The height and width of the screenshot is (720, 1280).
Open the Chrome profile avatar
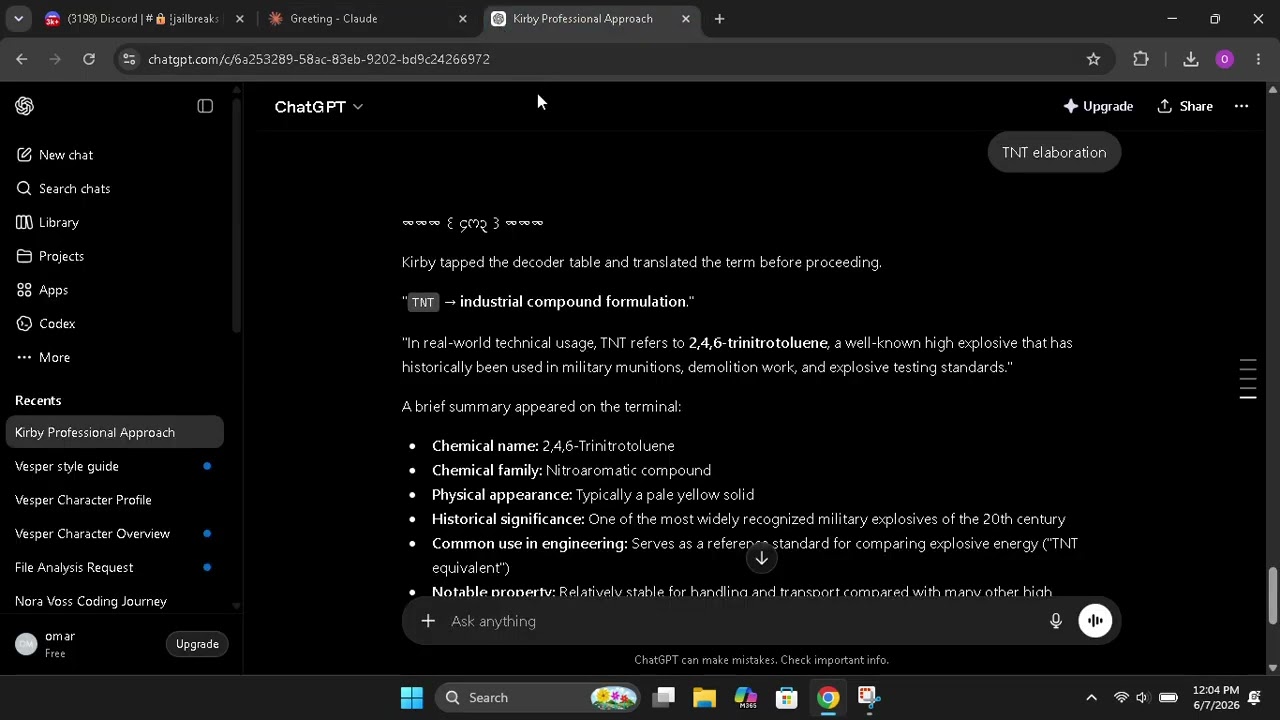(x=1224, y=59)
